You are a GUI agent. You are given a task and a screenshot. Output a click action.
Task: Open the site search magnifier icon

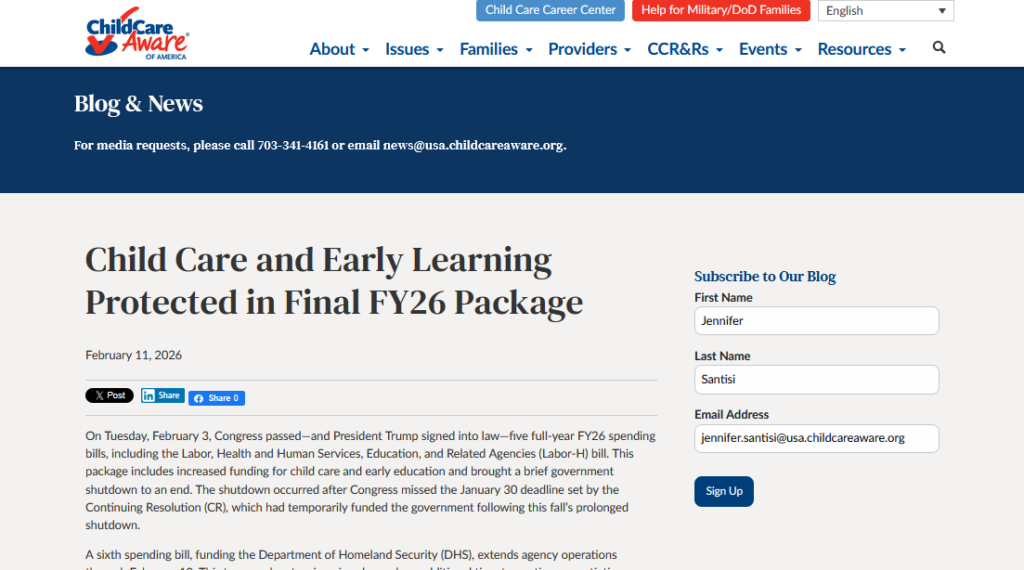[x=939, y=47]
